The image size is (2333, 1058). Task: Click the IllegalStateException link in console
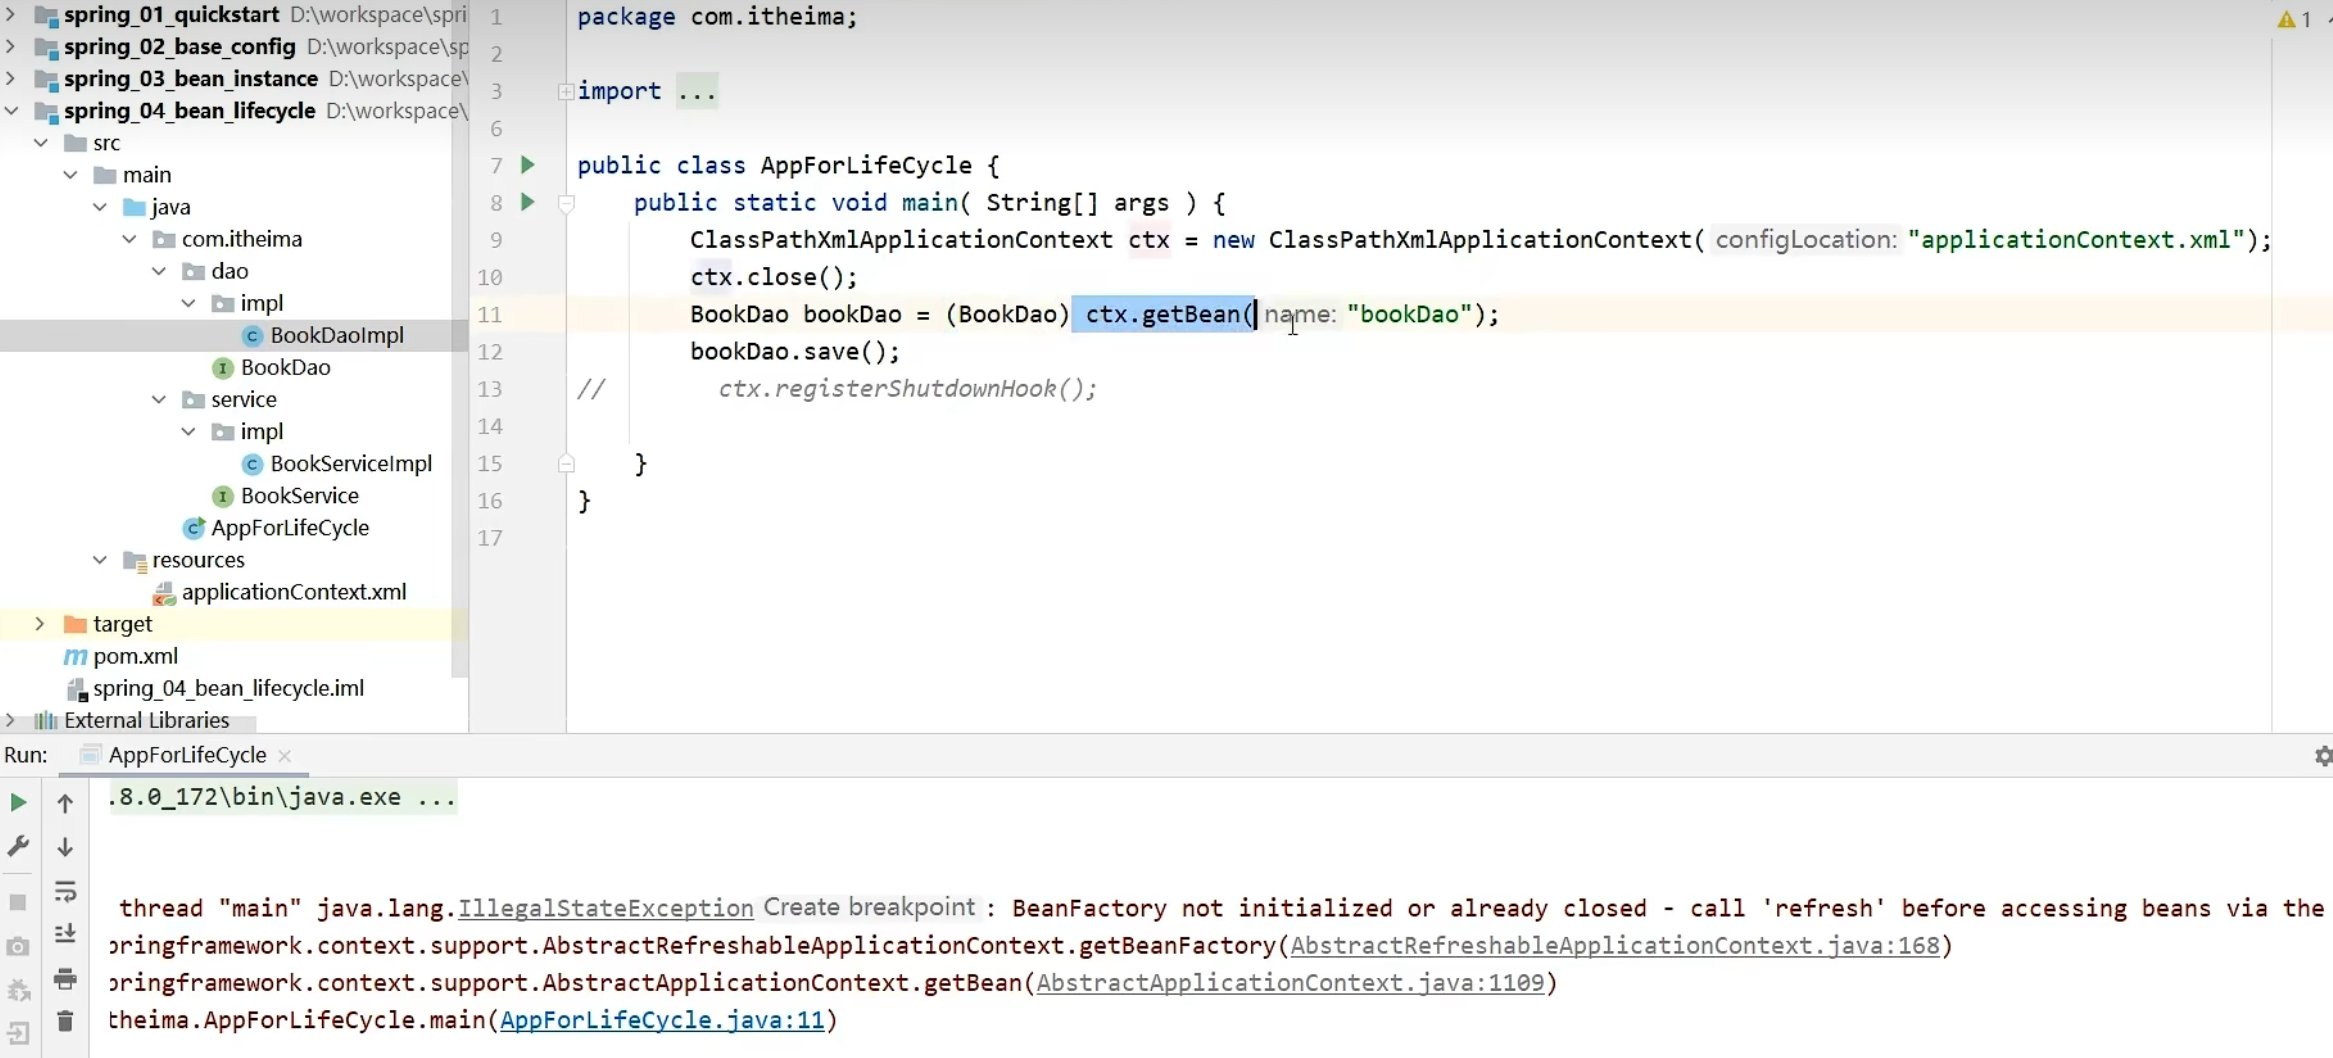pyautogui.click(x=605, y=908)
